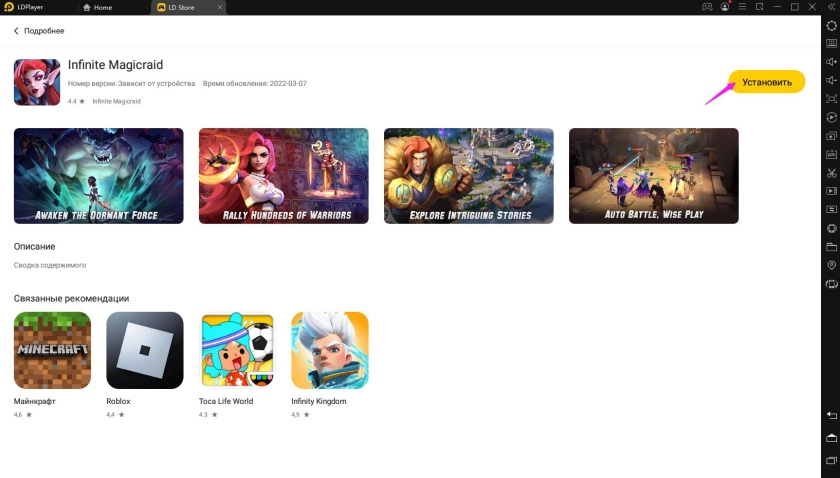Screen dimensions: 840x478
Task: Open synchronizer icon in sidebar
Action: click(x=831, y=210)
